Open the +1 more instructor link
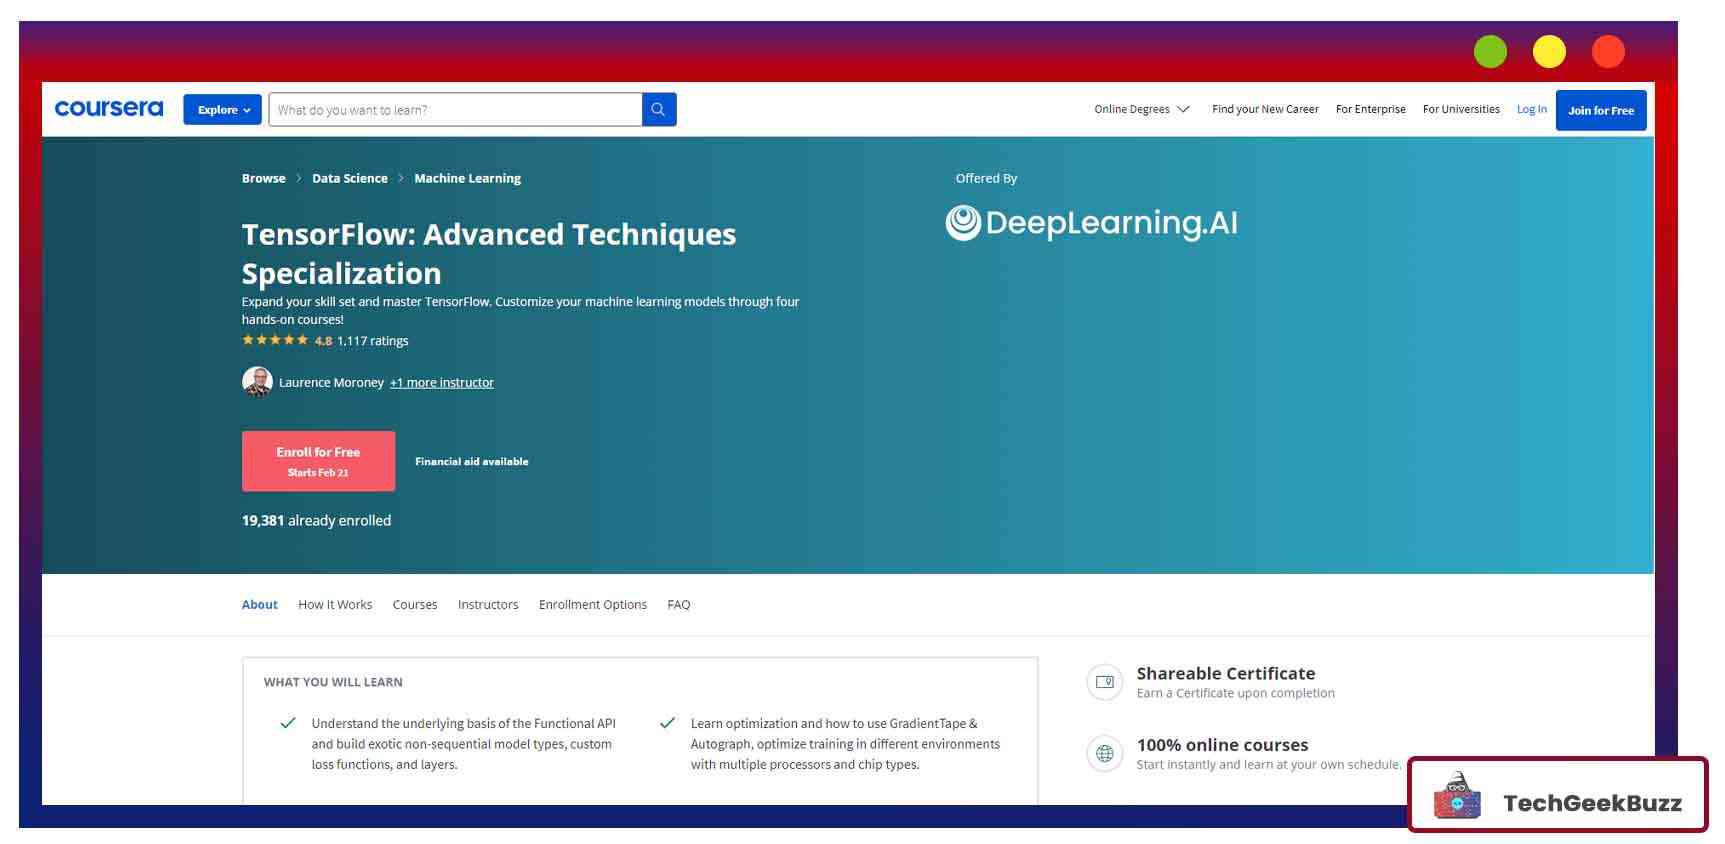 [x=441, y=383]
